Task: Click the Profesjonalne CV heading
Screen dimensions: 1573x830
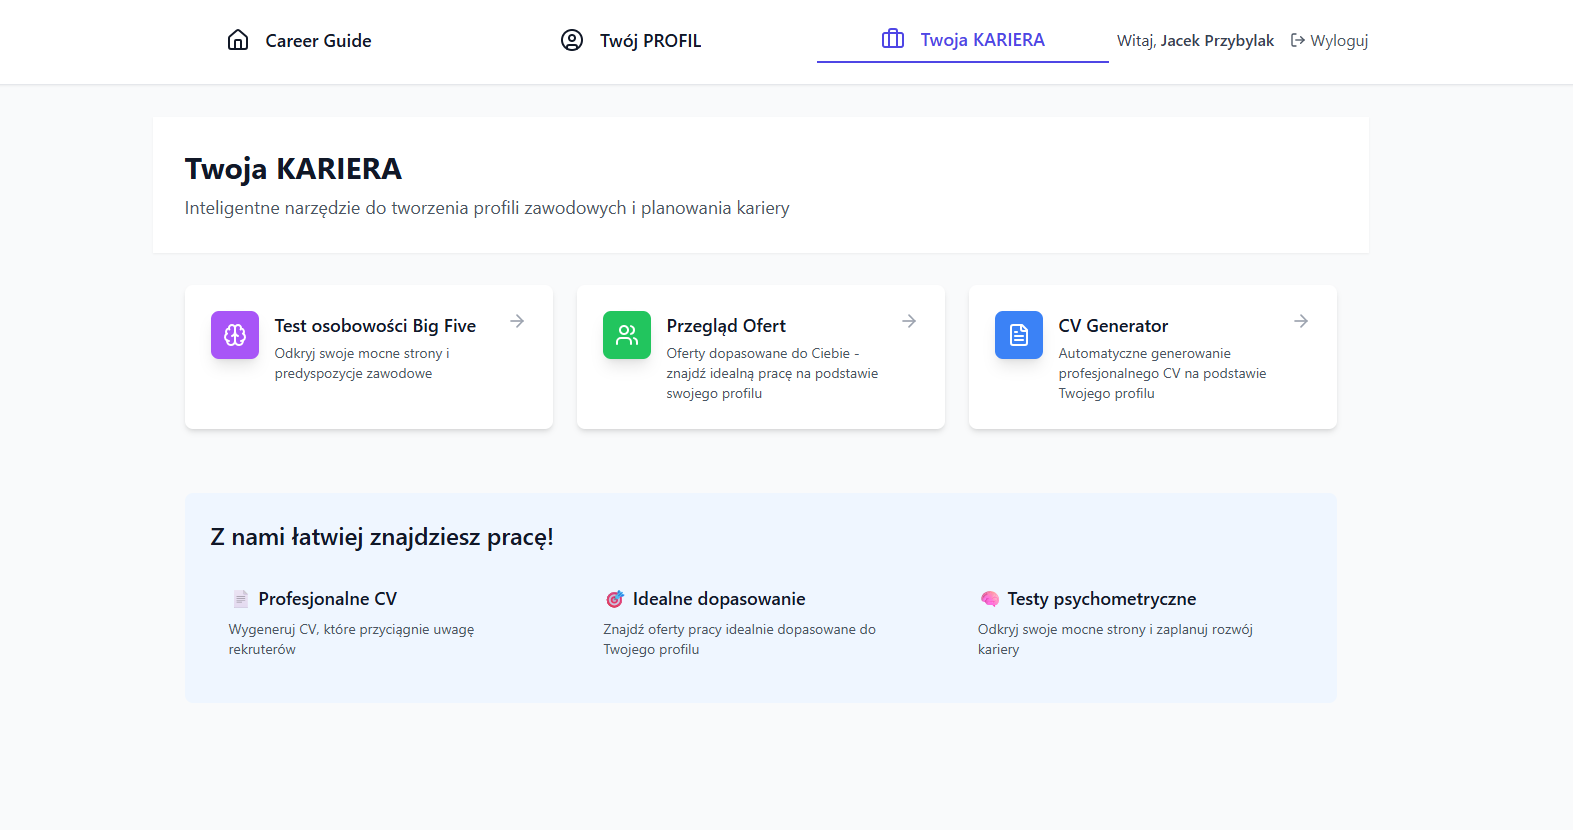Action: pos(328,599)
